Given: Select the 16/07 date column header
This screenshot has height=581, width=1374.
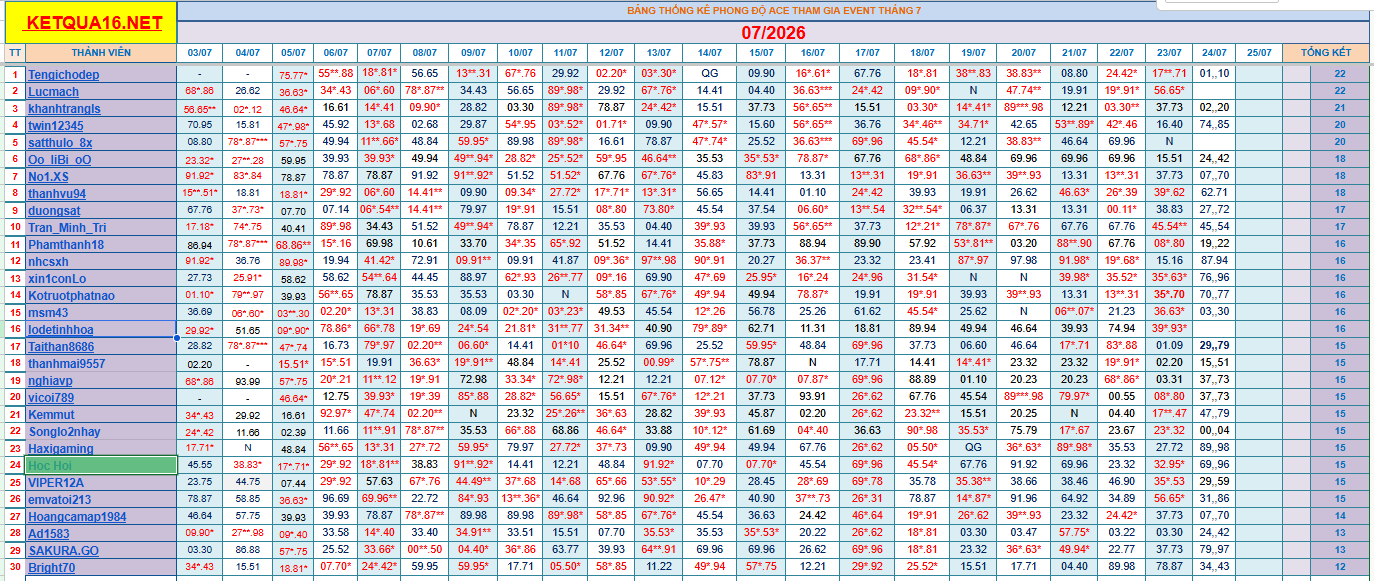Looking at the screenshot, I should [813, 52].
